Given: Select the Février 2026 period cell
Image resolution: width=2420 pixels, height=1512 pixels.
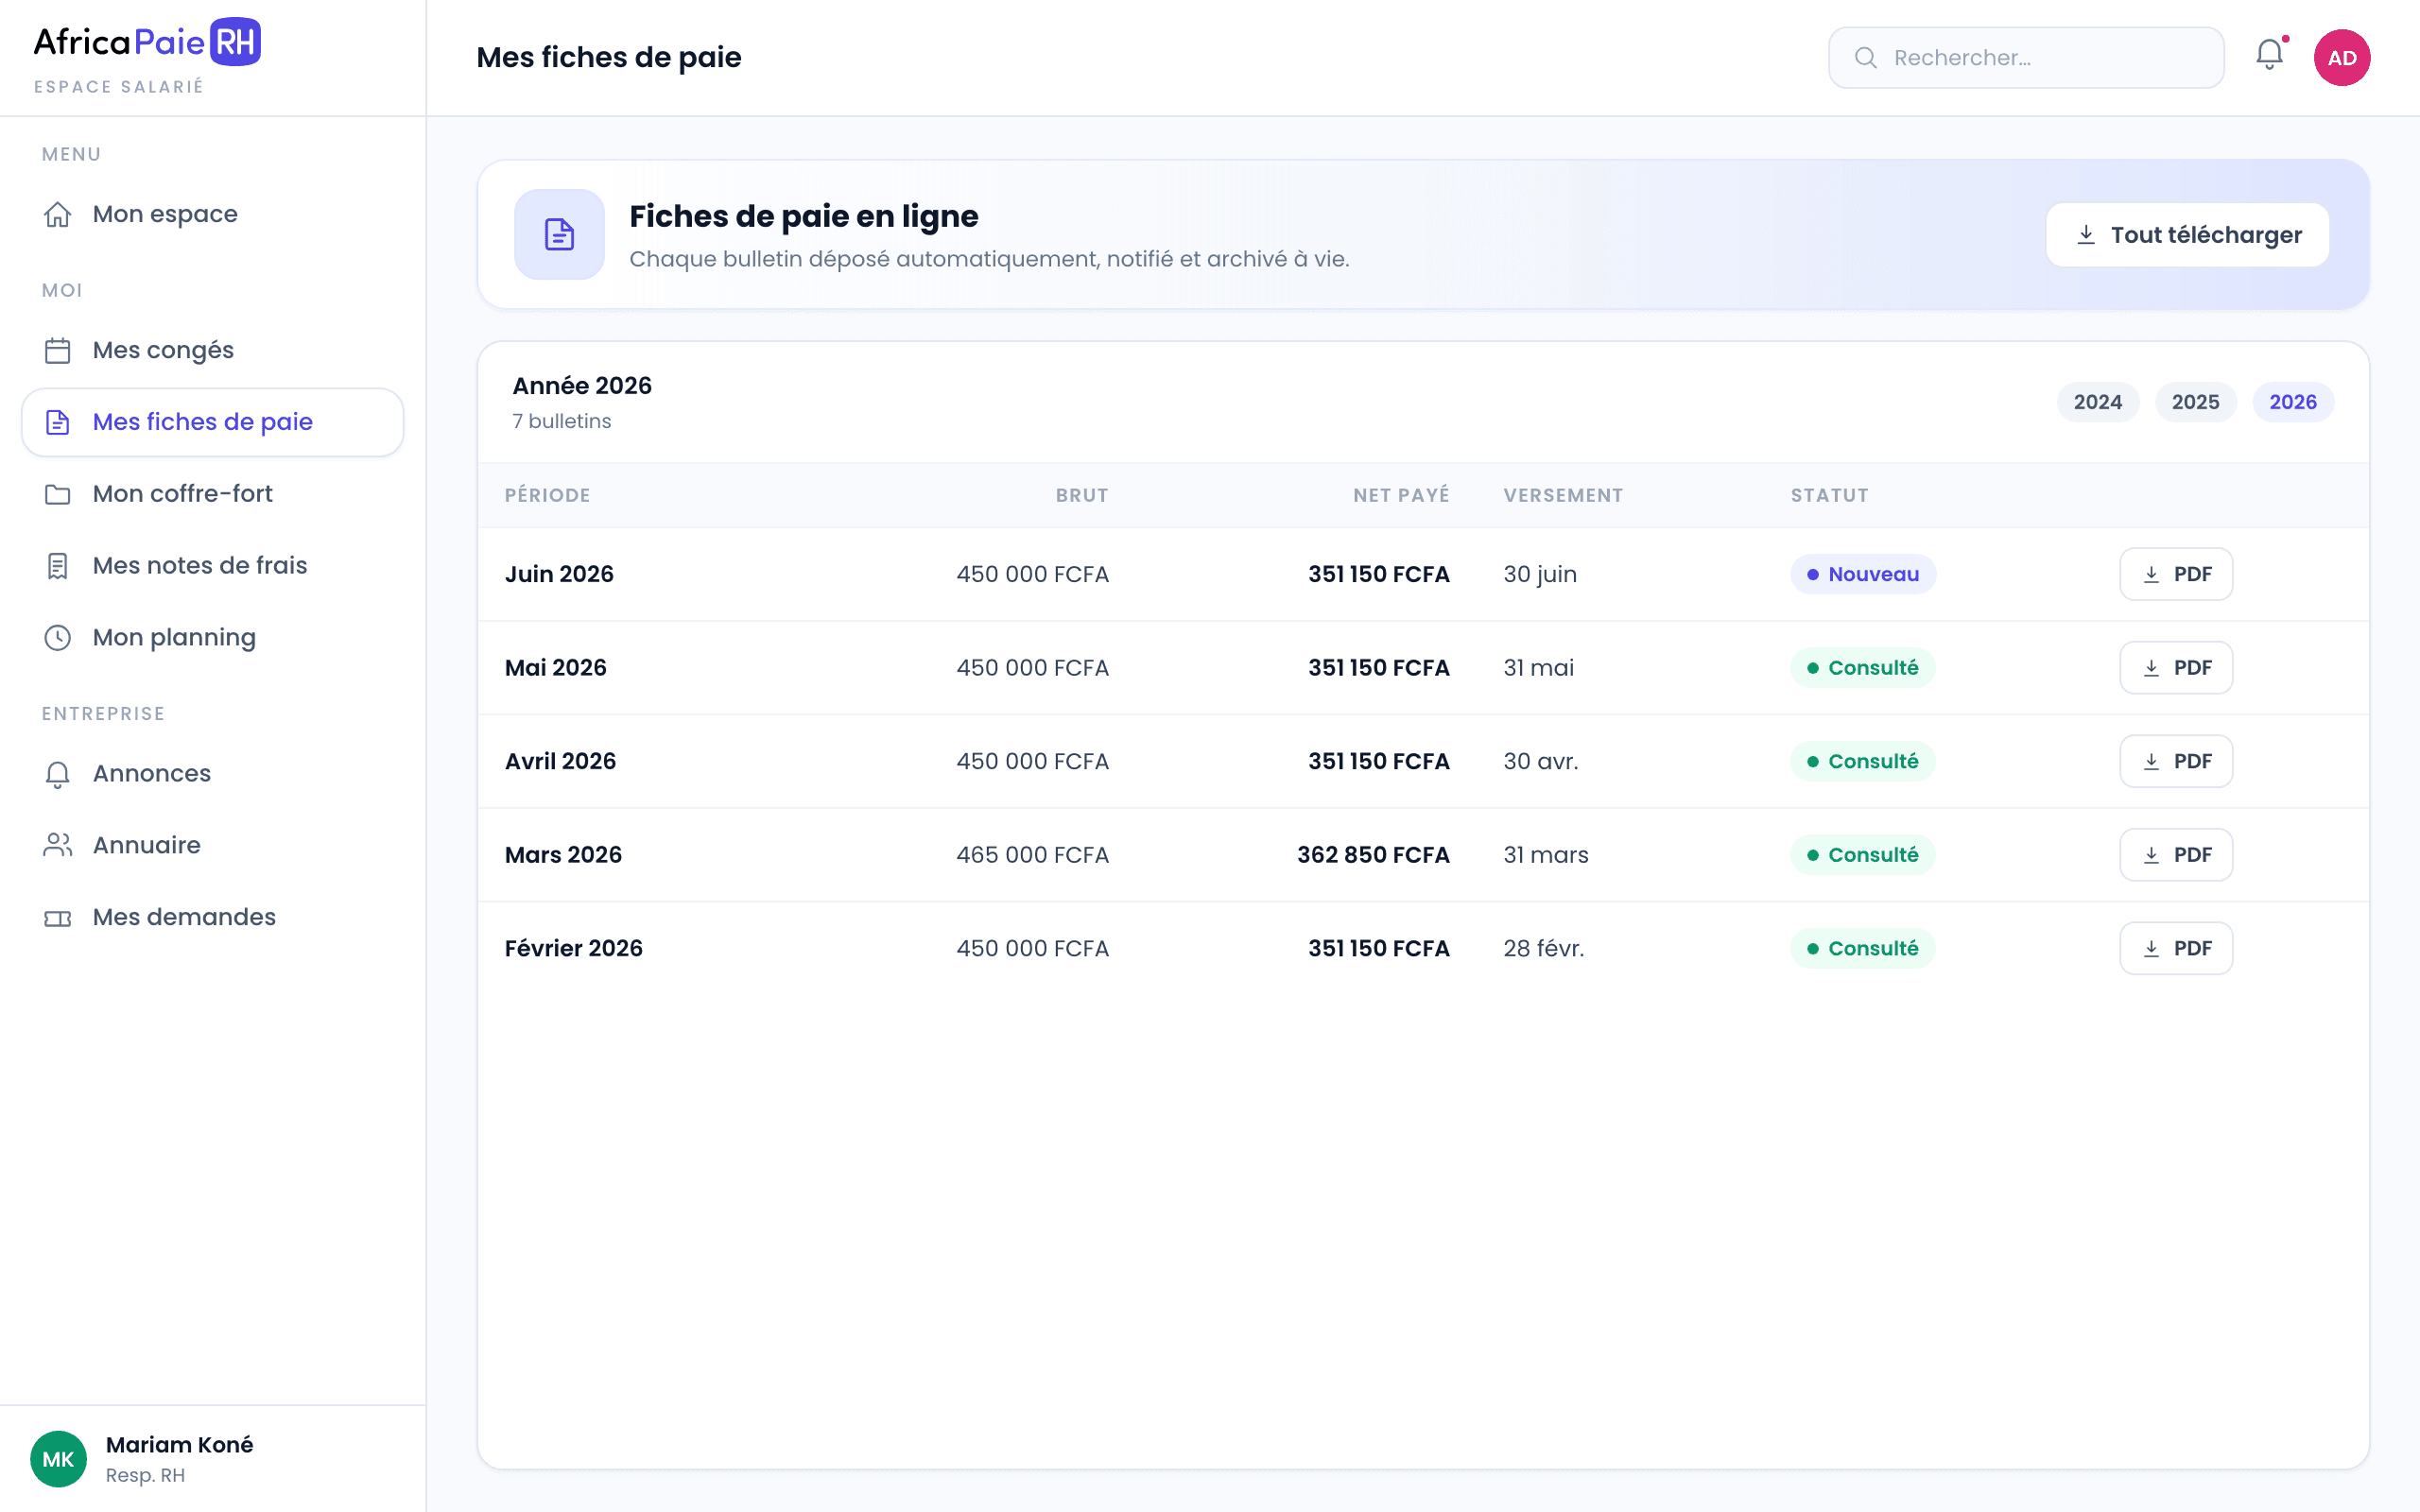Looking at the screenshot, I should coord(573,948).
